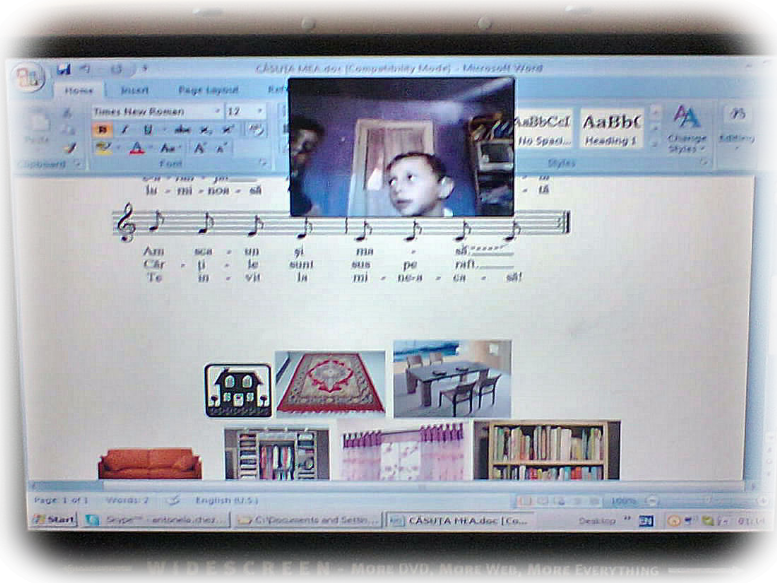This screenshot has height=583, width=777.
Task: Select the Format Painter brush icon
Action: (70, 148)
